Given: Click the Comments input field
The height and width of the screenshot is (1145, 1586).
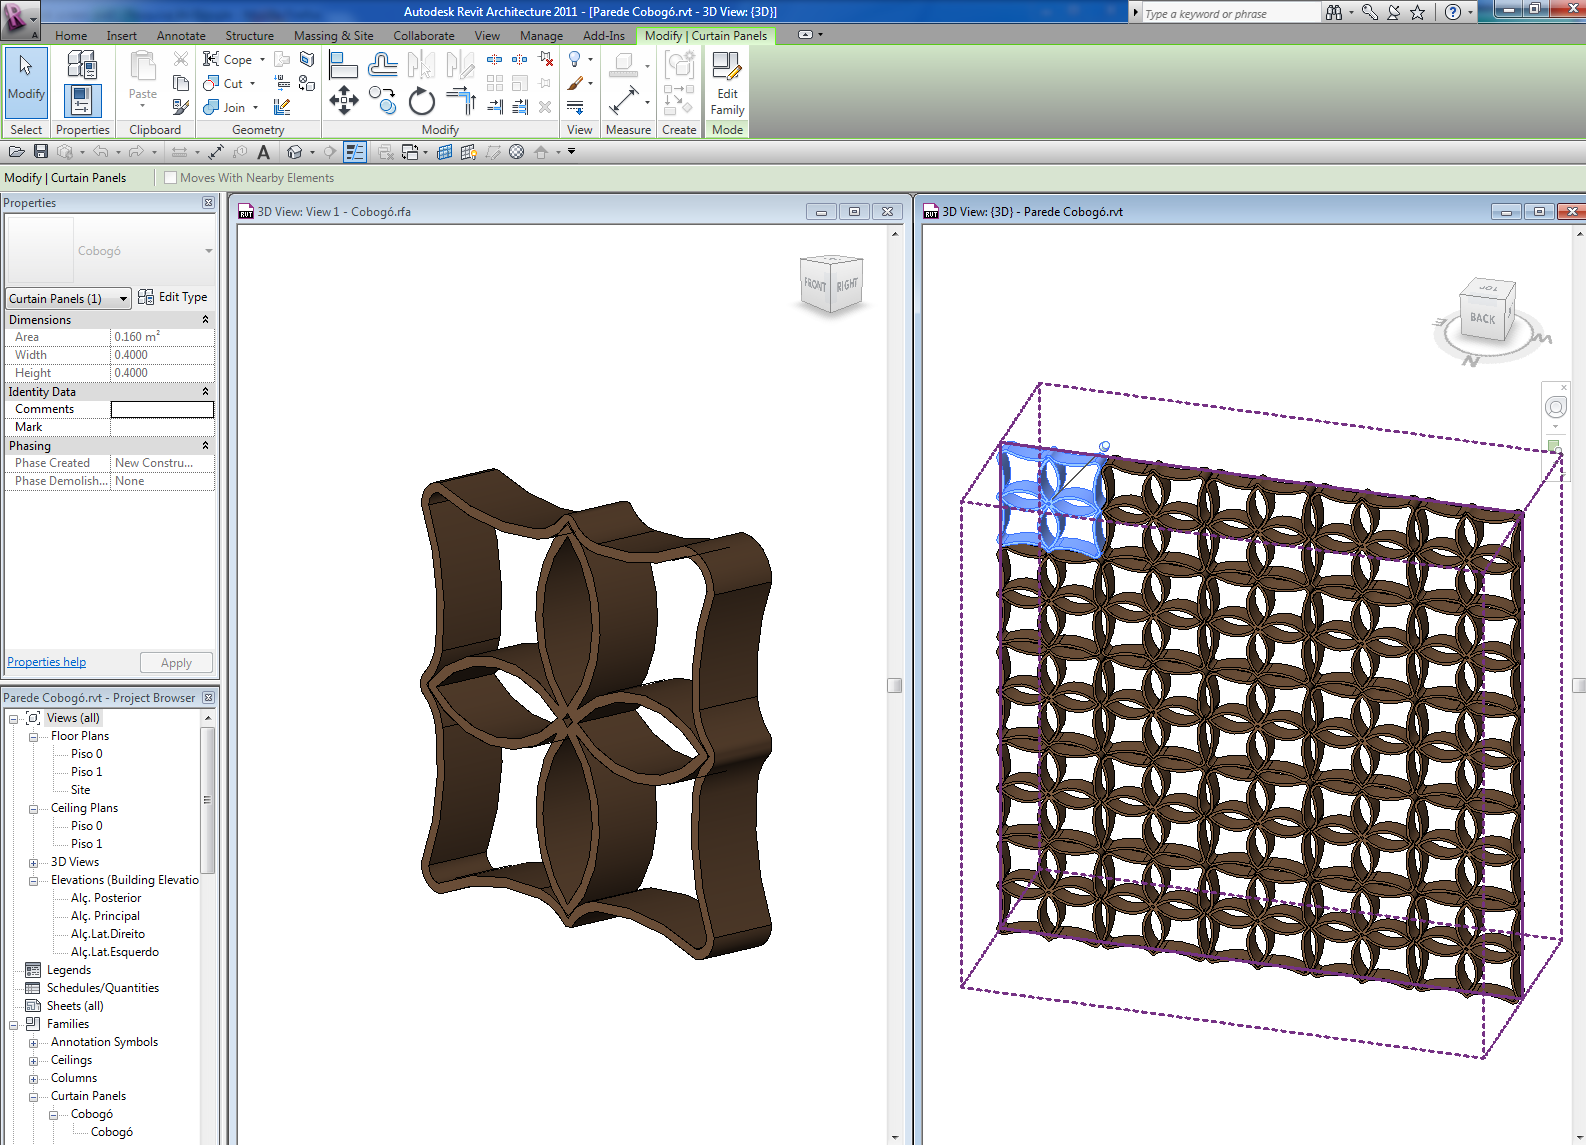Looking at the screenshot, I should (162, 410).
